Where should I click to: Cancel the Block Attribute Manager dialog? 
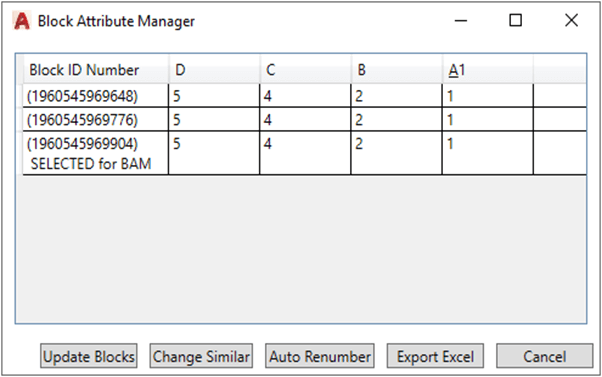coord(544,356)
